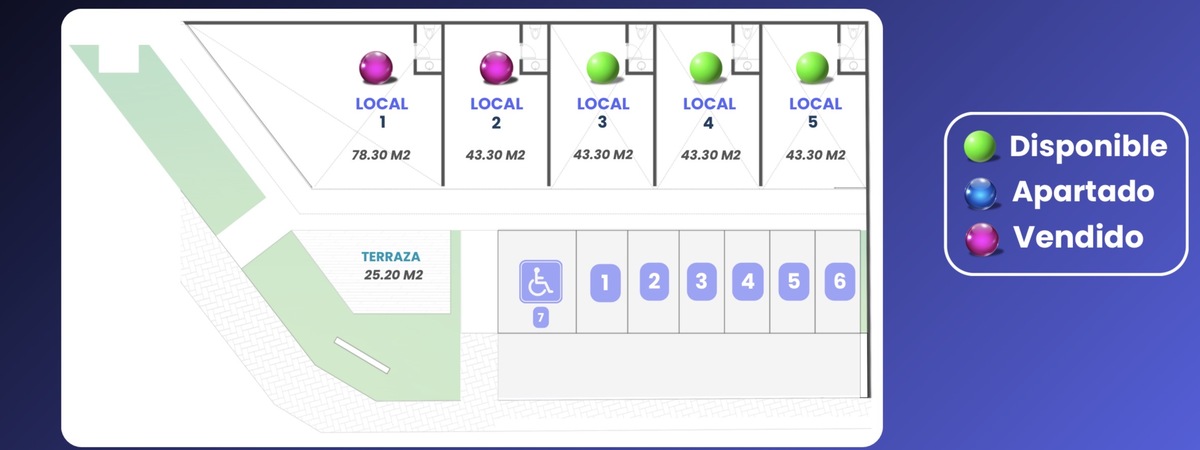This screenshot has width=1200, height=450.
Task: Select the blue Apartado legend sphere
Action: pos(980,193)
